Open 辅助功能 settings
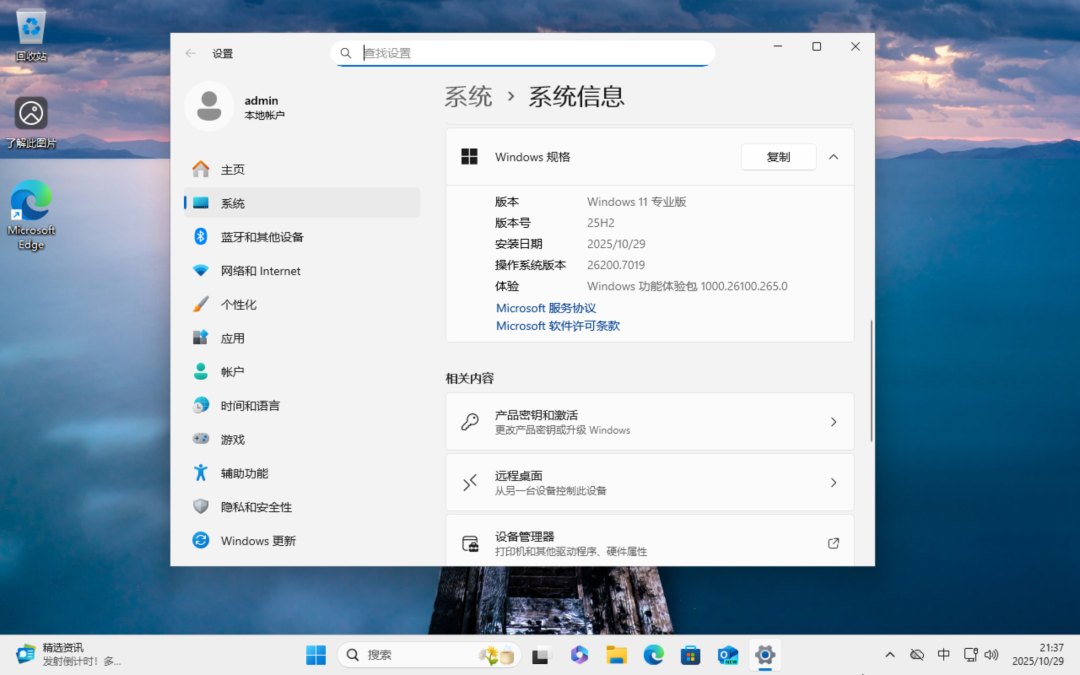The image size is (1080, 675). 302,473
